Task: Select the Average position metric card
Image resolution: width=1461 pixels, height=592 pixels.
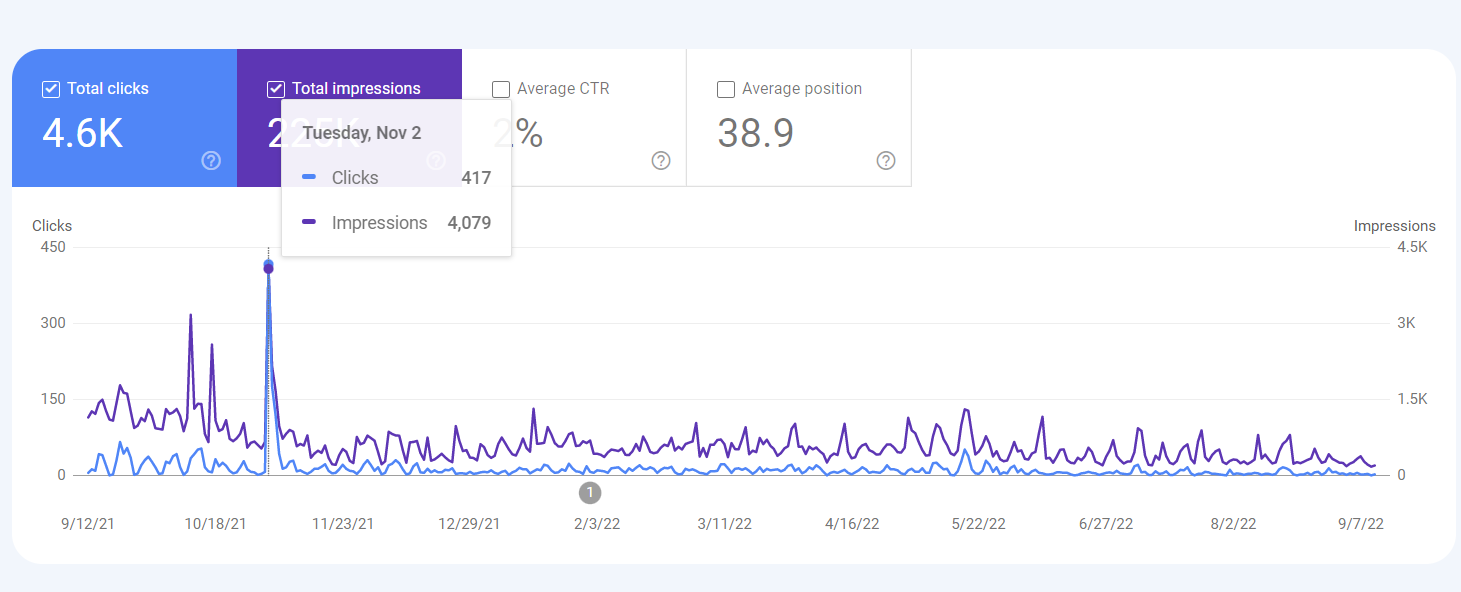Action: 798,118
